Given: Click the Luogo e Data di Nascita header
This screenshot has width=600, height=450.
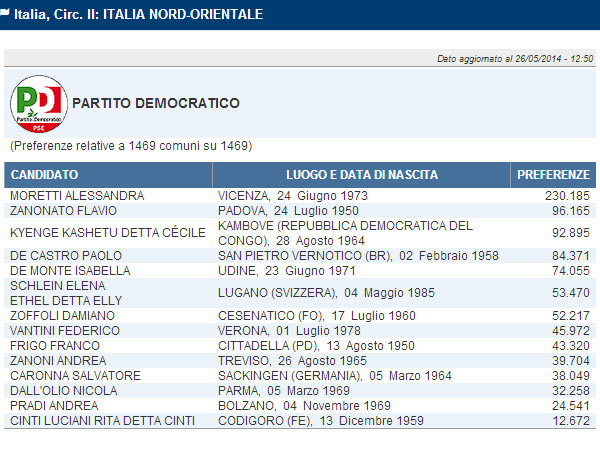Looking at the screenshot, I should tap(362, 175).
